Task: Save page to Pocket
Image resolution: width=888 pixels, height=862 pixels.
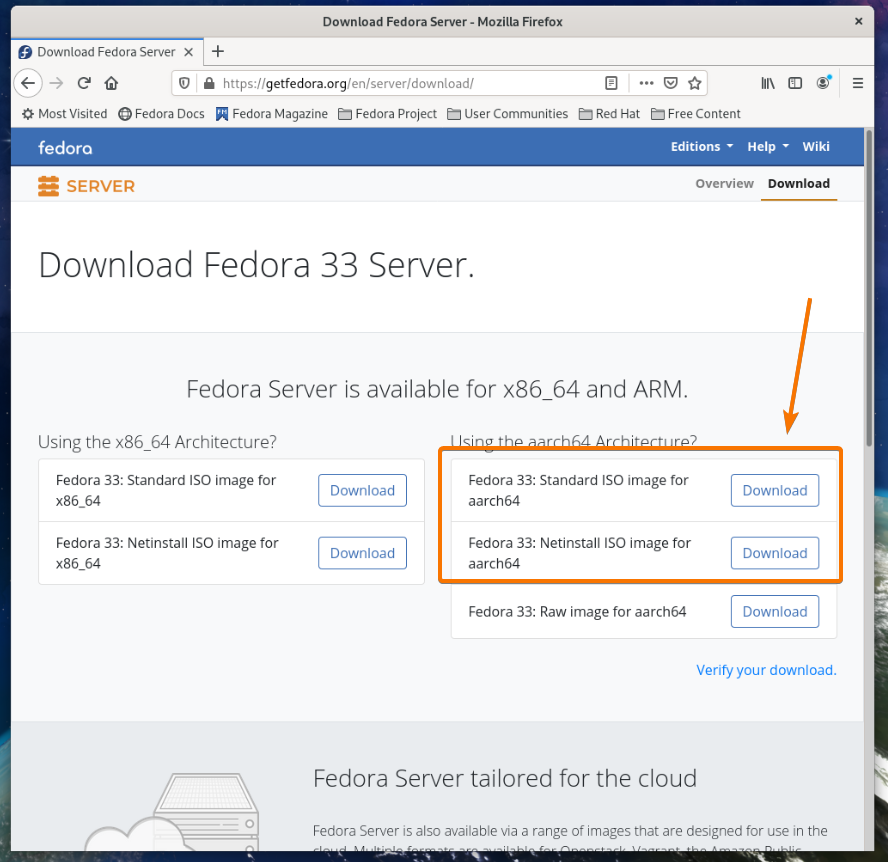Action: click(x=671, y=83)
